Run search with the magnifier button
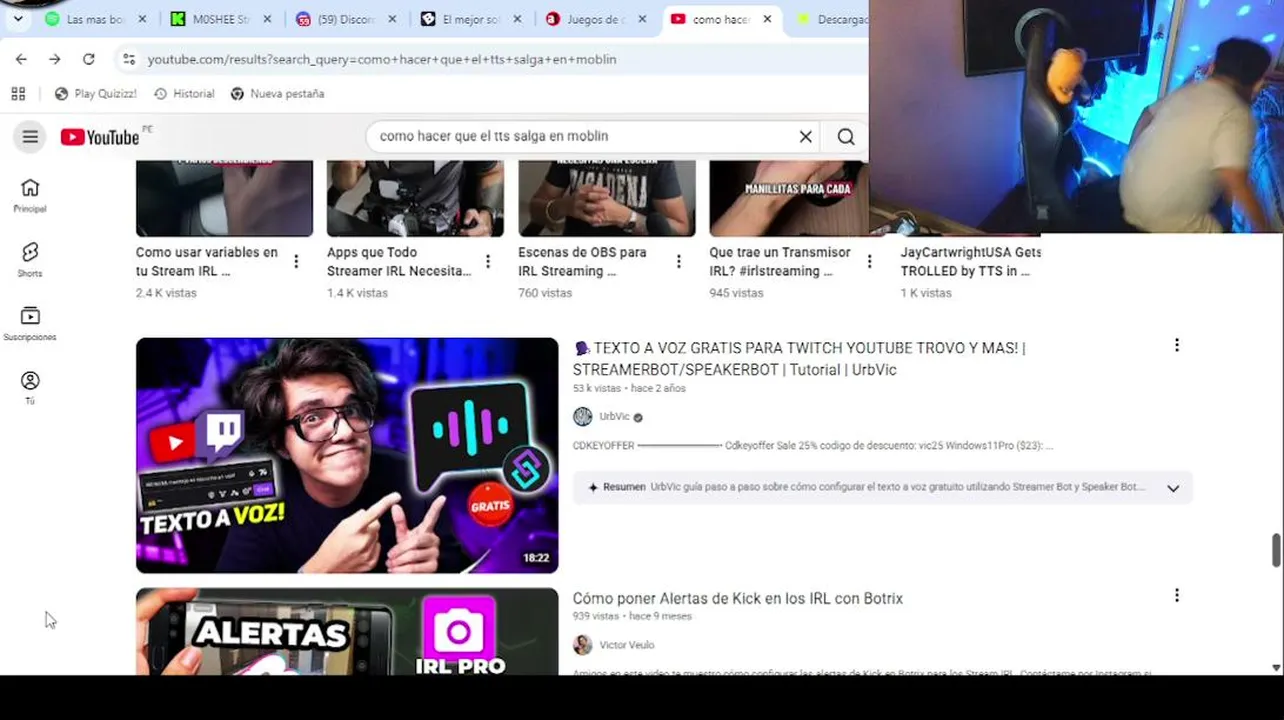The image size is (1284, 720). coord(846,137)
